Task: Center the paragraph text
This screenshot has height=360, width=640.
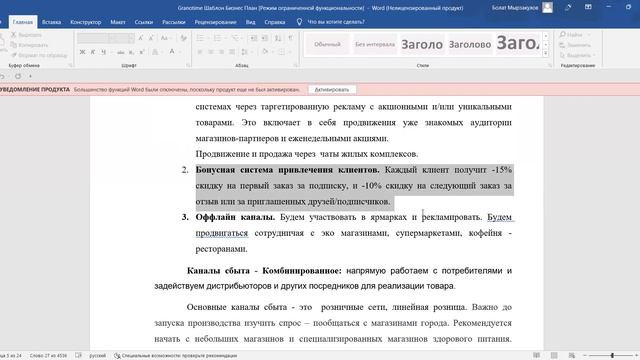Action: 211,52
